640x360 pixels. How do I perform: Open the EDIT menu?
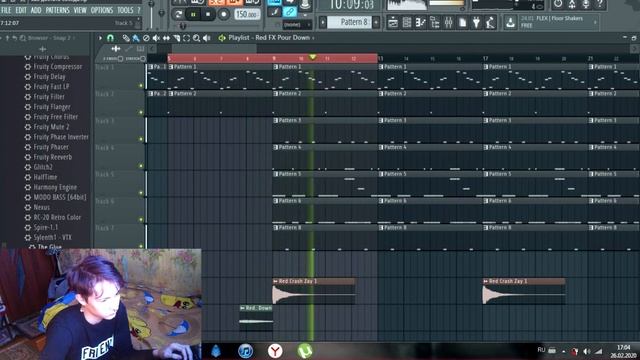click(x=21, y=10)
